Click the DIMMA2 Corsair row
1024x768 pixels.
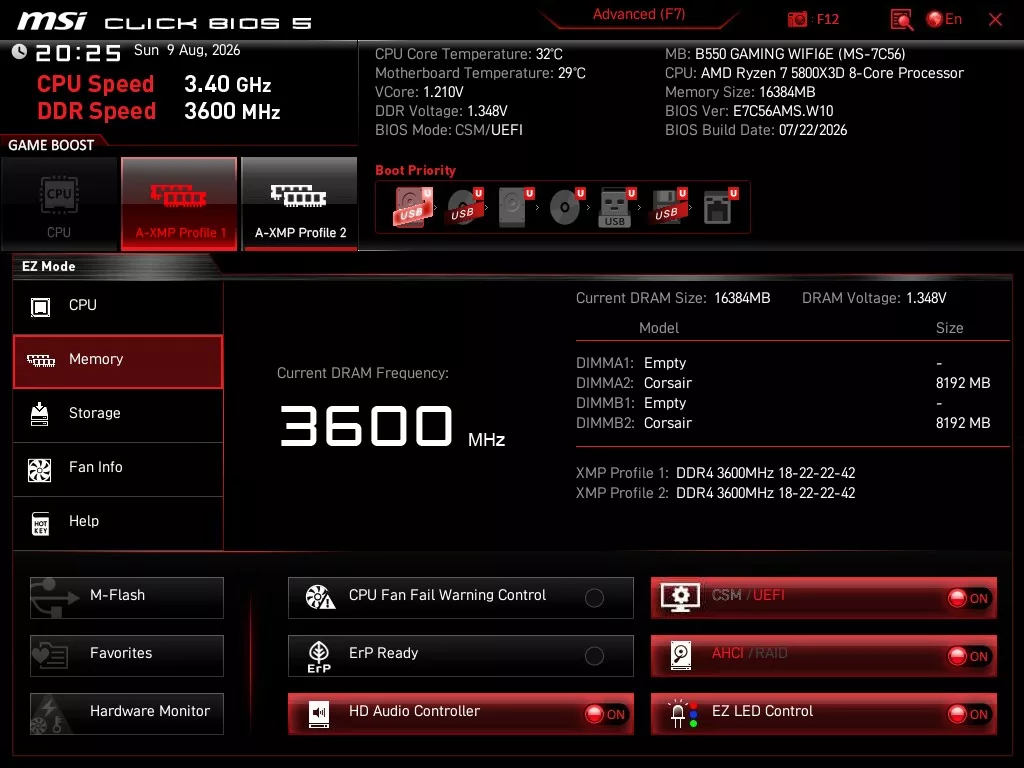[x=783, y=383]
